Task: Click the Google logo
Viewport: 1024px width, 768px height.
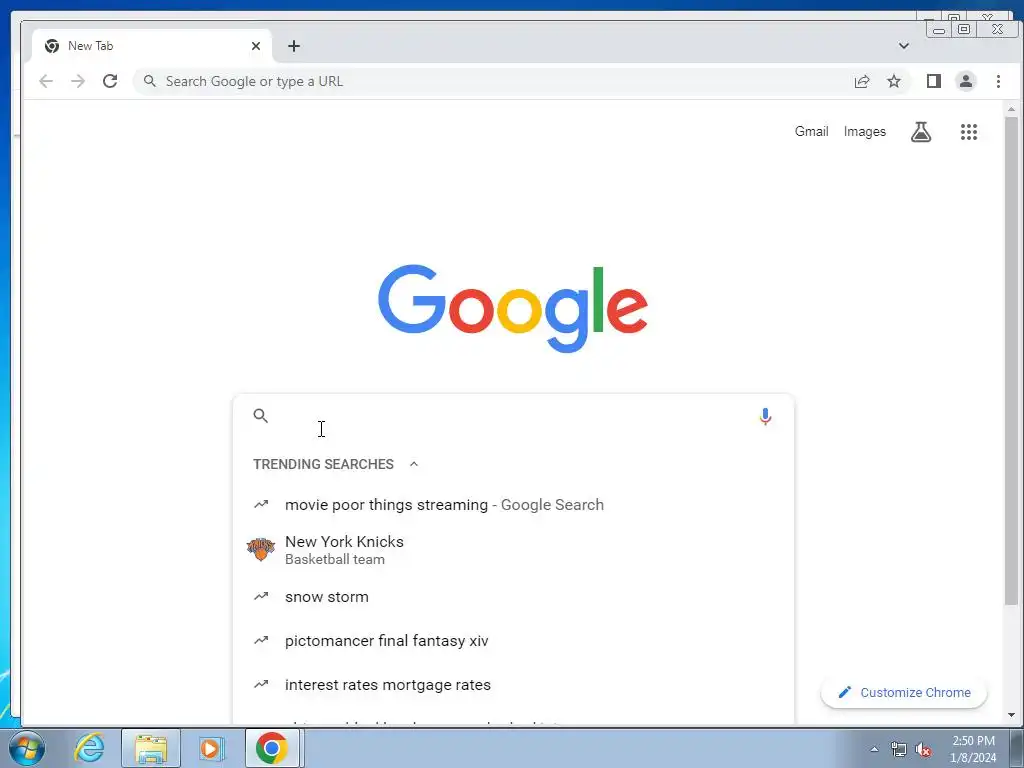Action: click(x=513, y=308)
